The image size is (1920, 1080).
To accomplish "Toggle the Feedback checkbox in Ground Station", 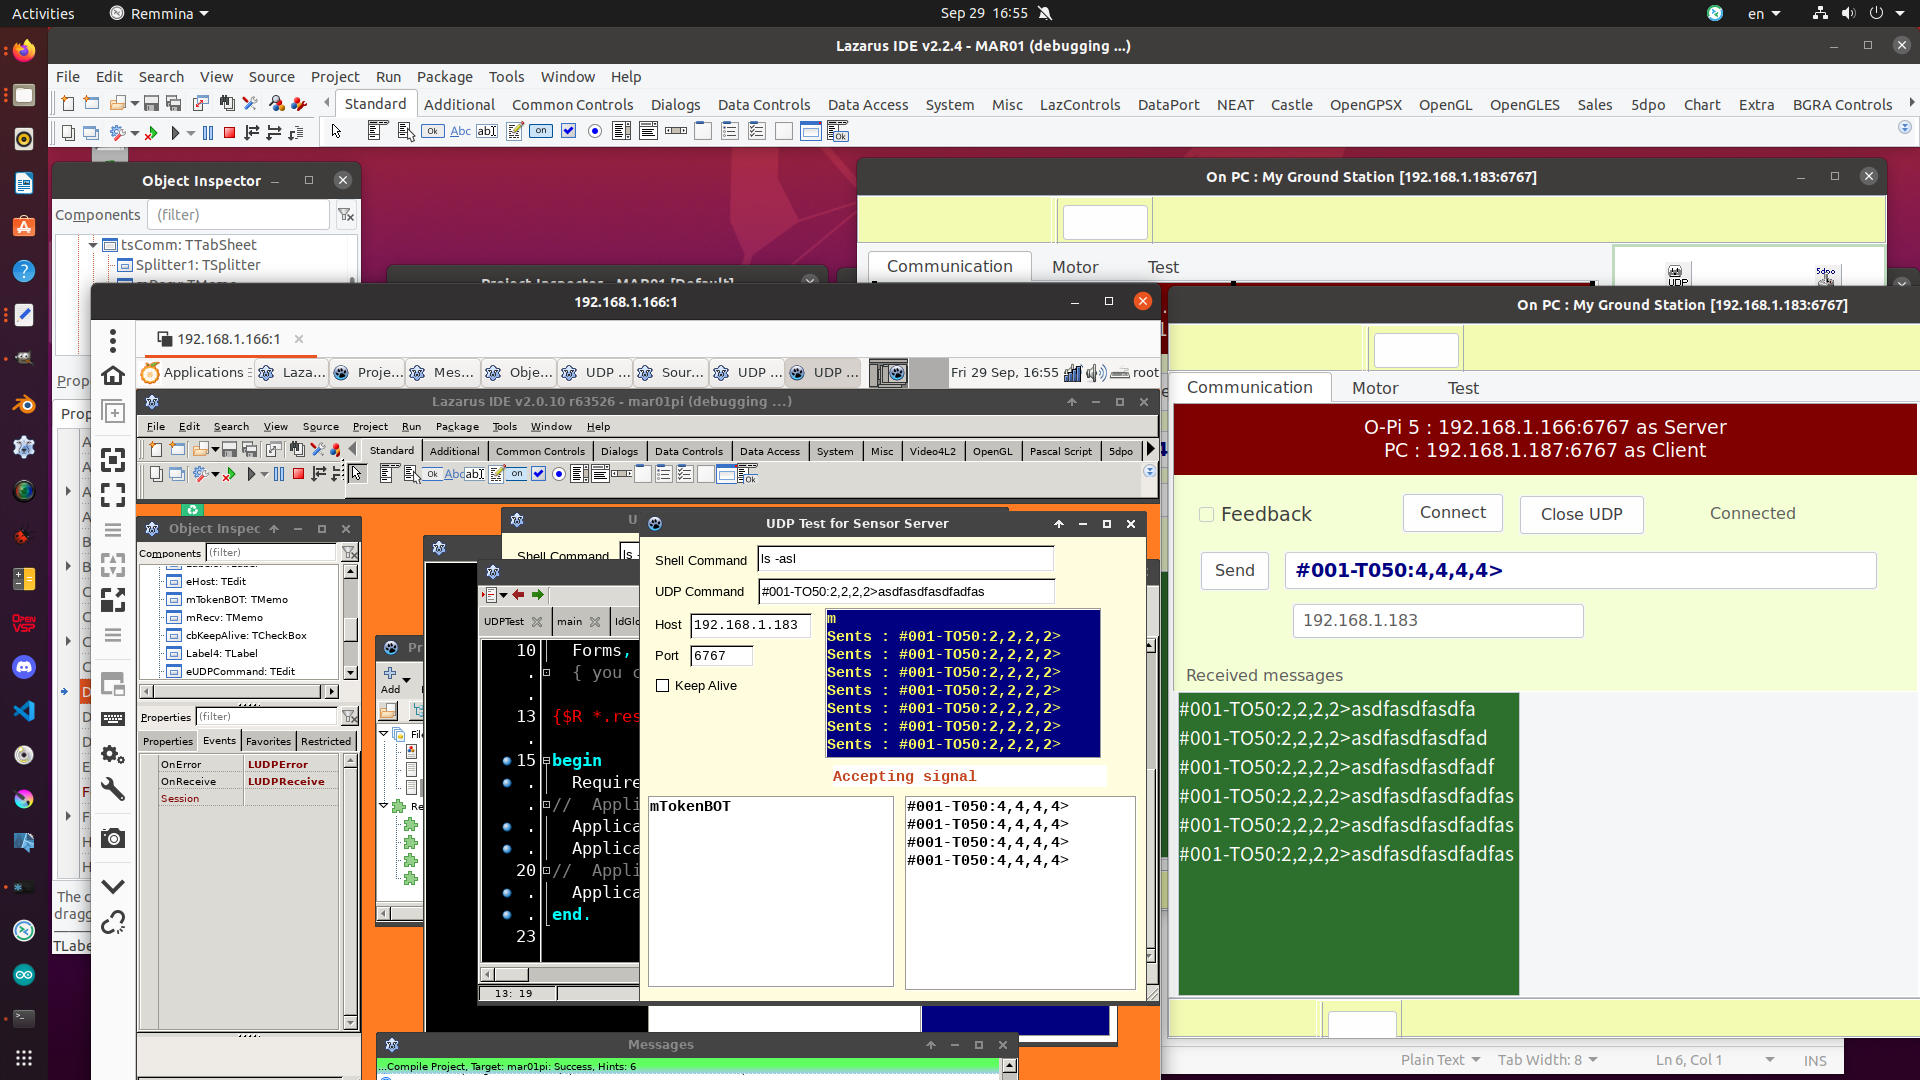I will pyautogui.click(x=1205, y=514).
